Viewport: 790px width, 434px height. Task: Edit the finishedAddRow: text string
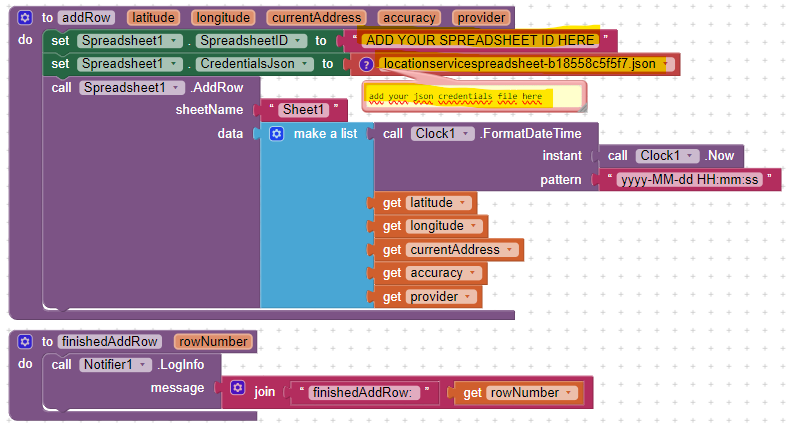[x=362, y=393]
